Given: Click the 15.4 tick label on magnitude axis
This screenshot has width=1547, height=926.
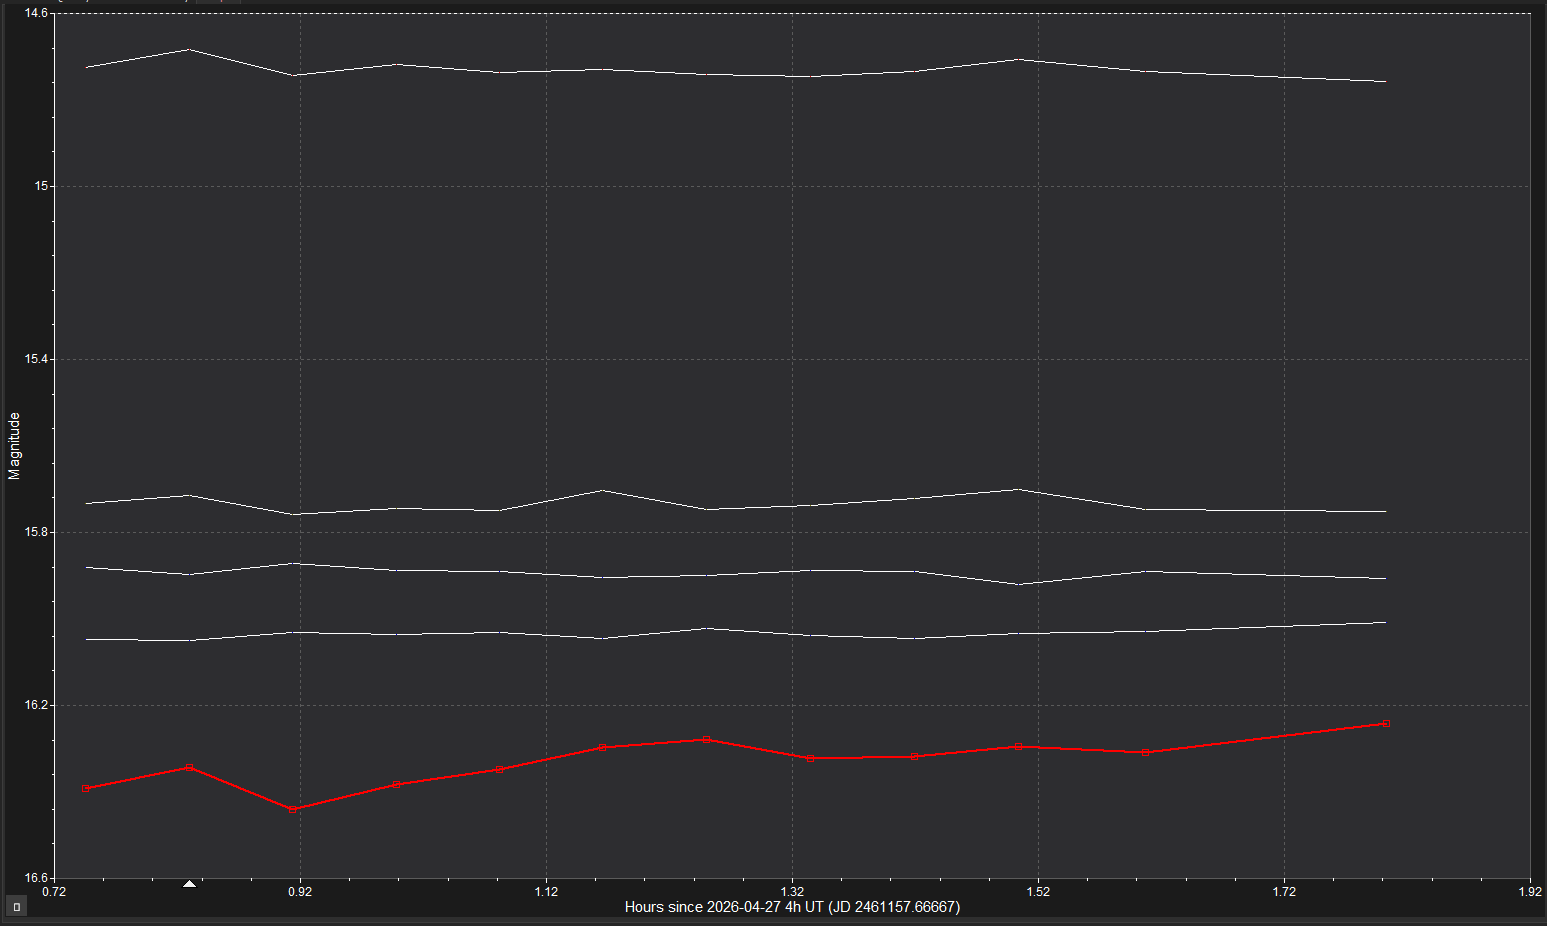Looking at the screenshot, I should pyautogui.click(x=36, y=359).
